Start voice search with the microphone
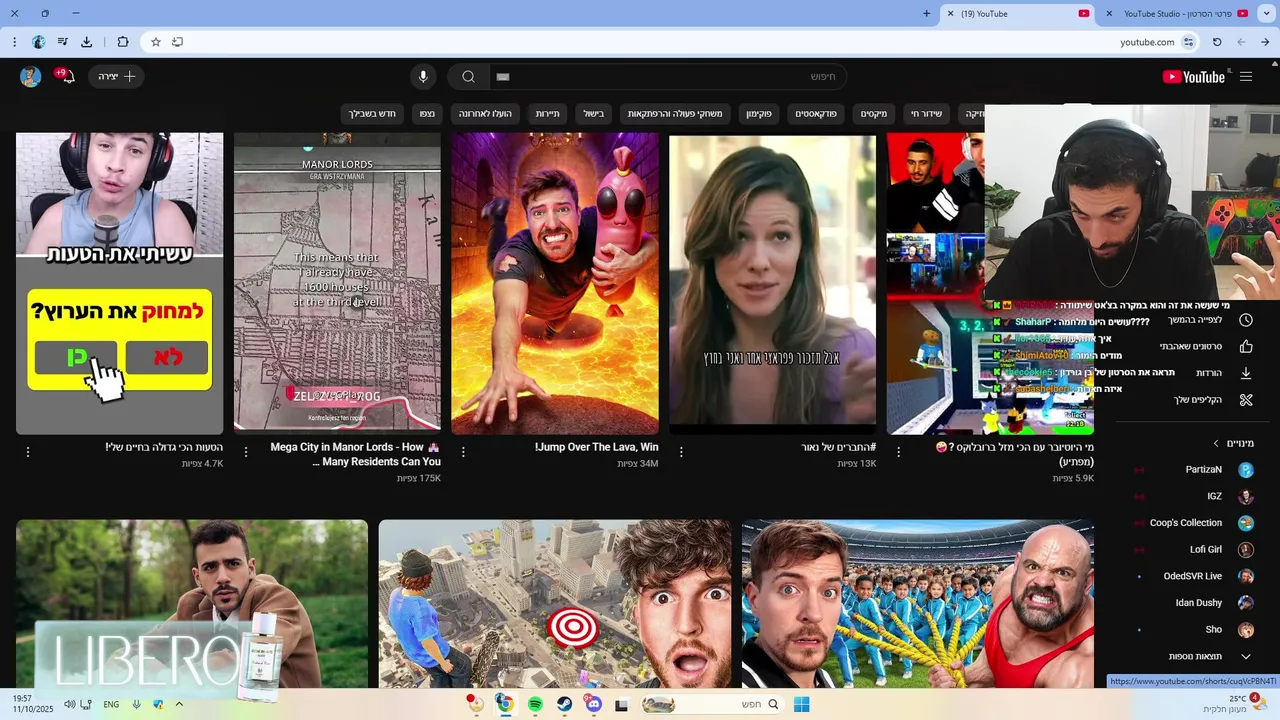 tap(423, 77)
